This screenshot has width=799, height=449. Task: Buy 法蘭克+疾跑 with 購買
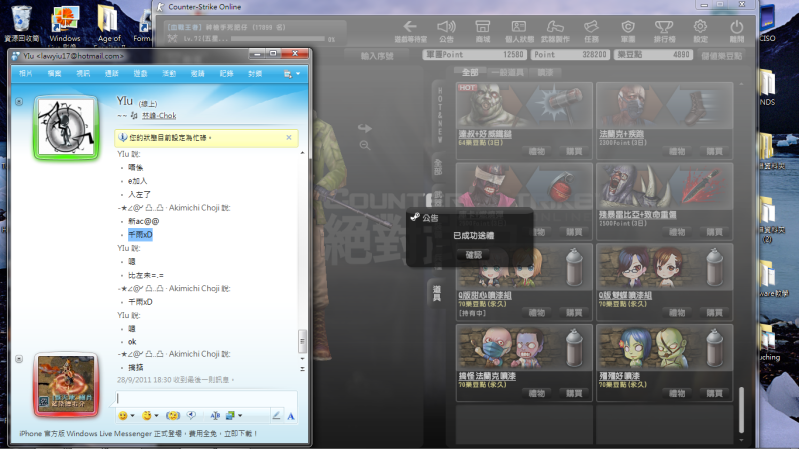pyautogui.click(x=714, y=151)
